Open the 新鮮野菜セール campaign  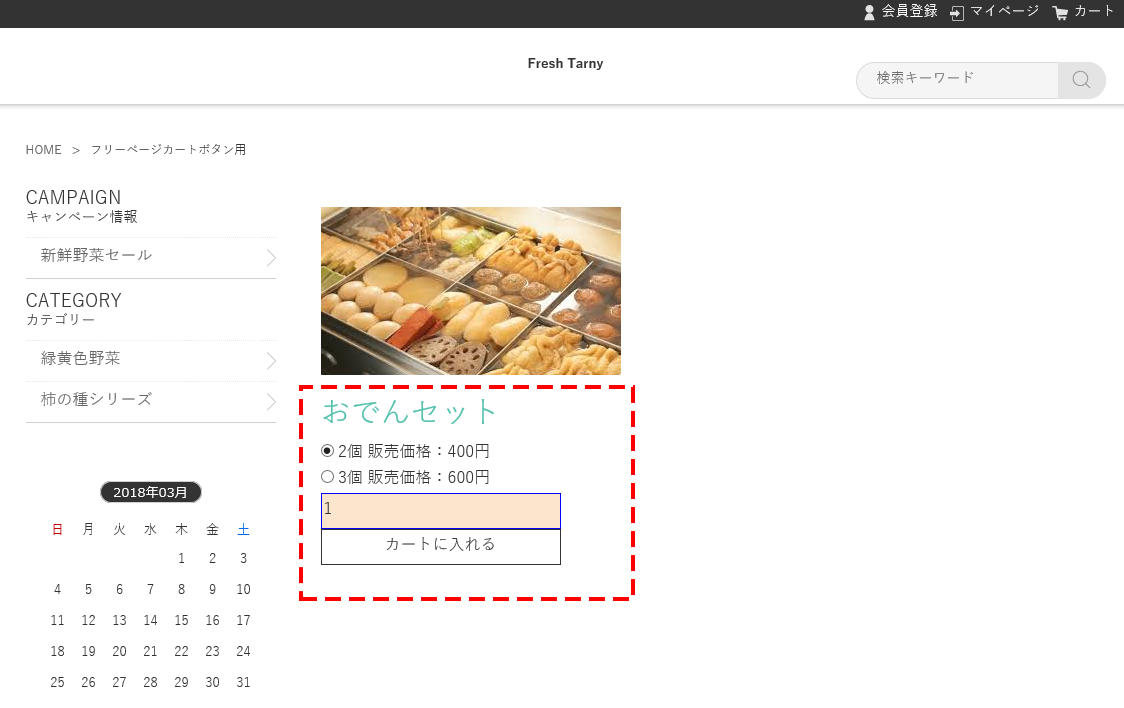point(151,257)
